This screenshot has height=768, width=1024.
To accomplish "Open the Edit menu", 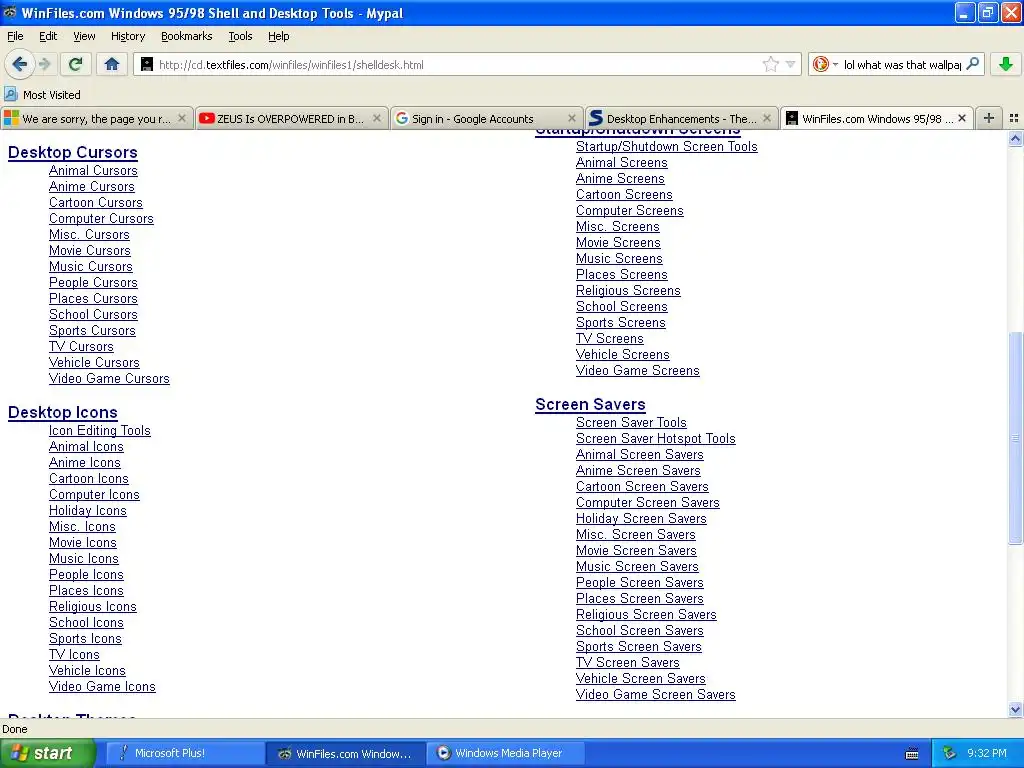I will point(48,36).
